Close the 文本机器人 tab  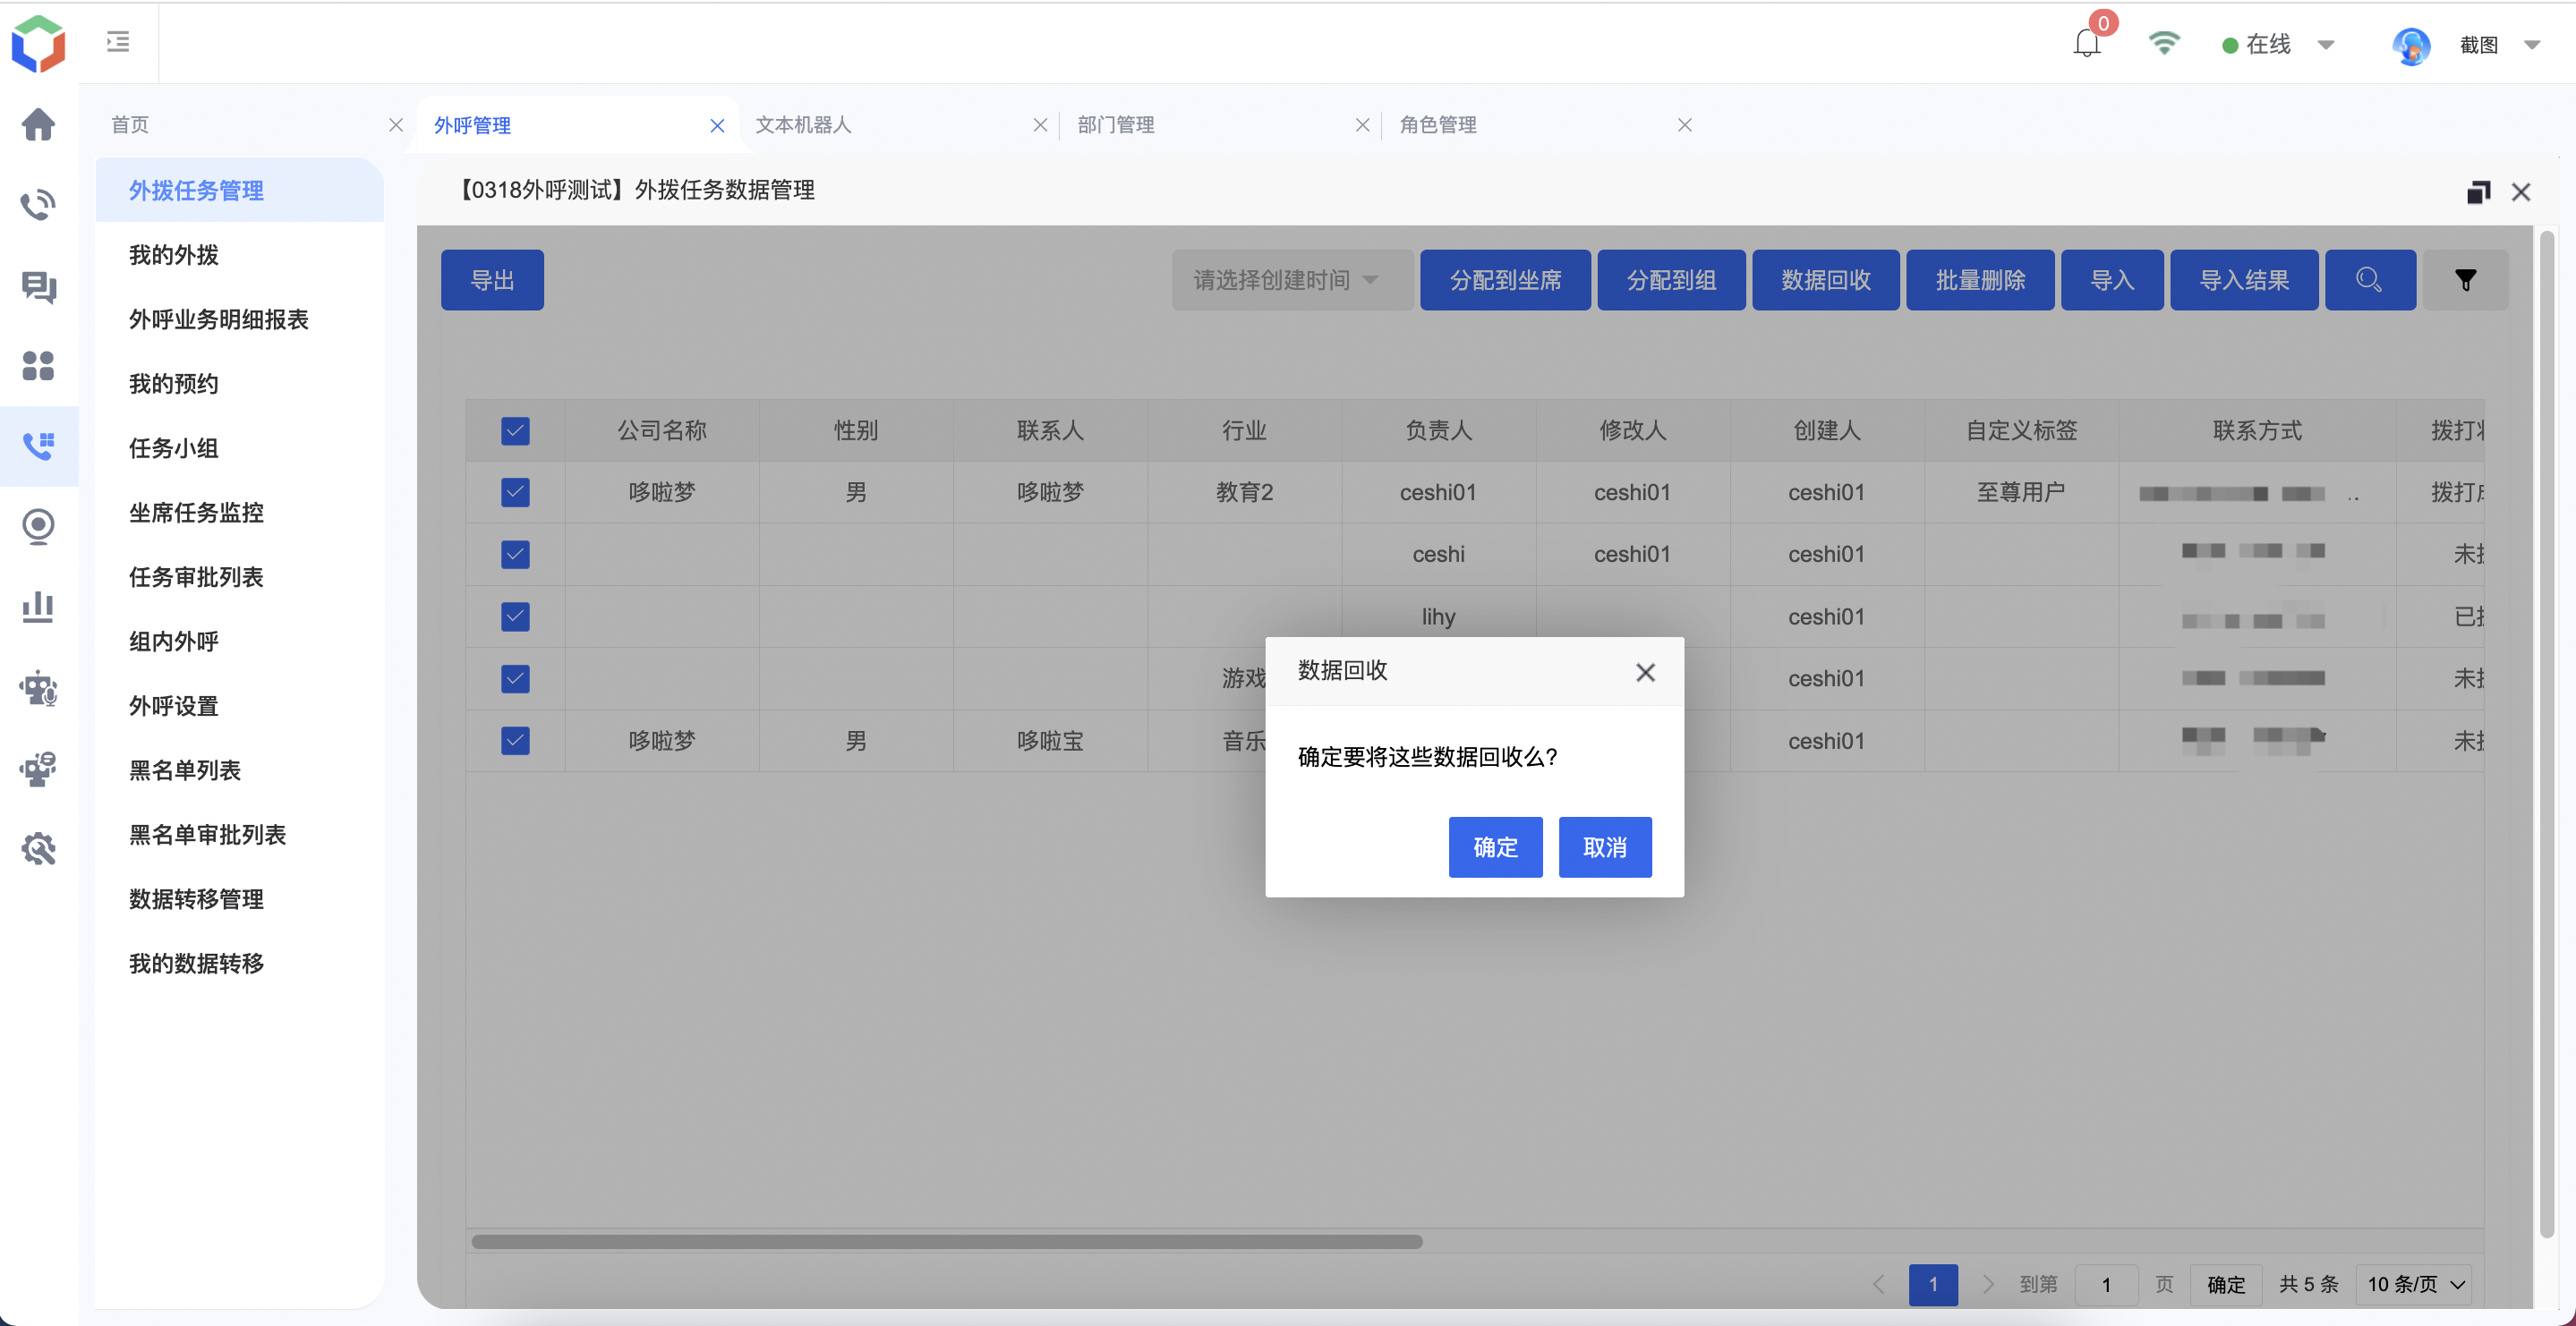point(1040,125)
